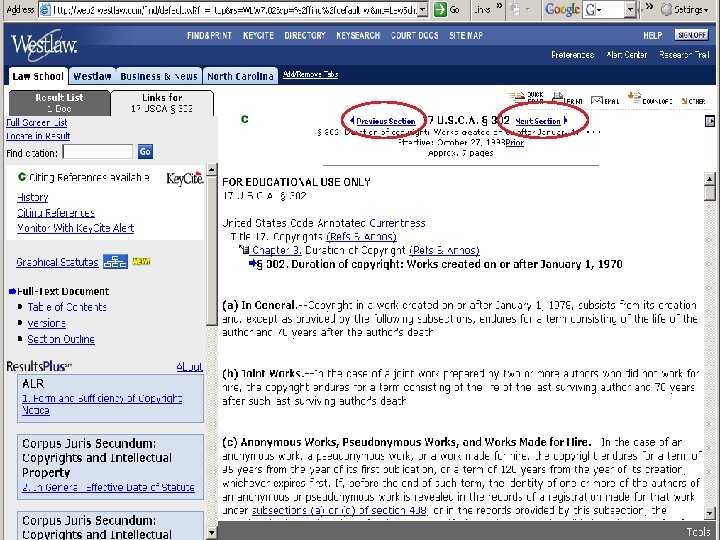This screenshot has height=540, width=720.
Task: Click Monitor With KeyCite Alert
Action: (x=75, y=228)
